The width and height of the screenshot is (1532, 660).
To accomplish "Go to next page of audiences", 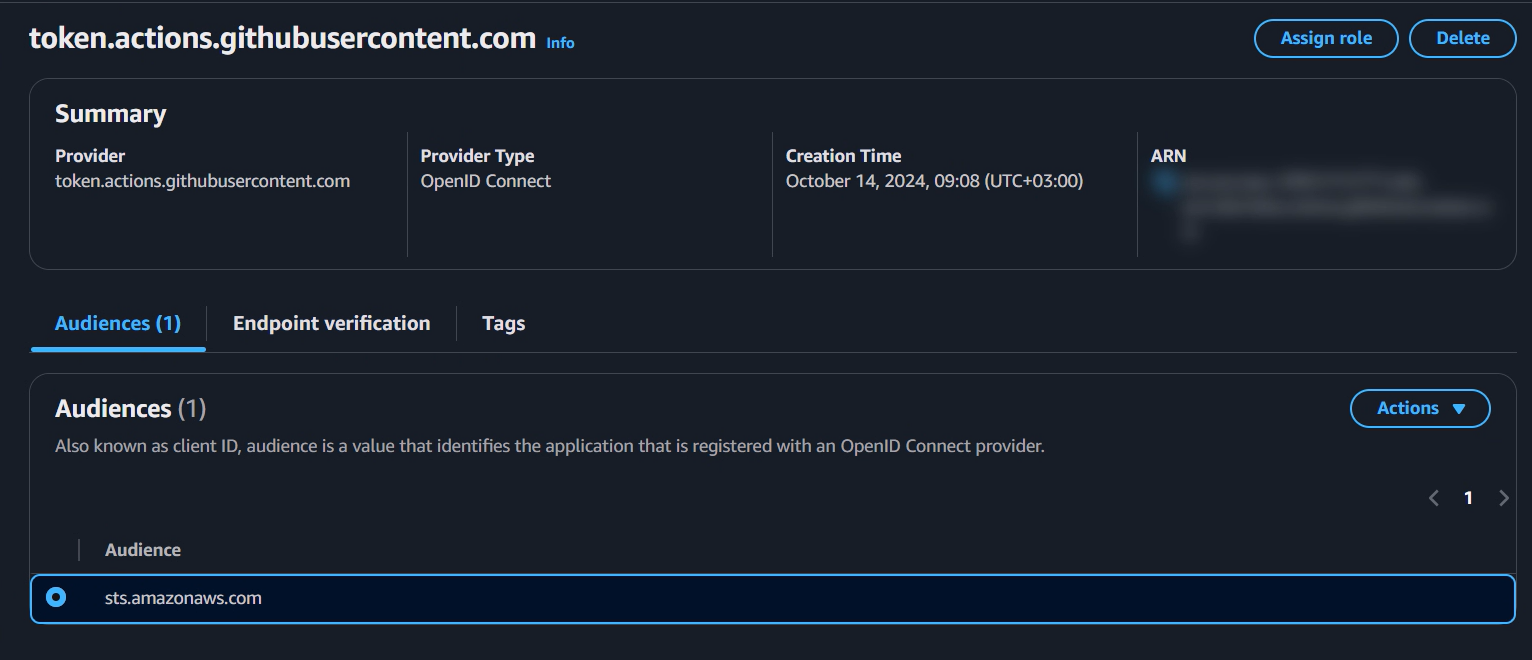I will click(x=1503, y=498).
